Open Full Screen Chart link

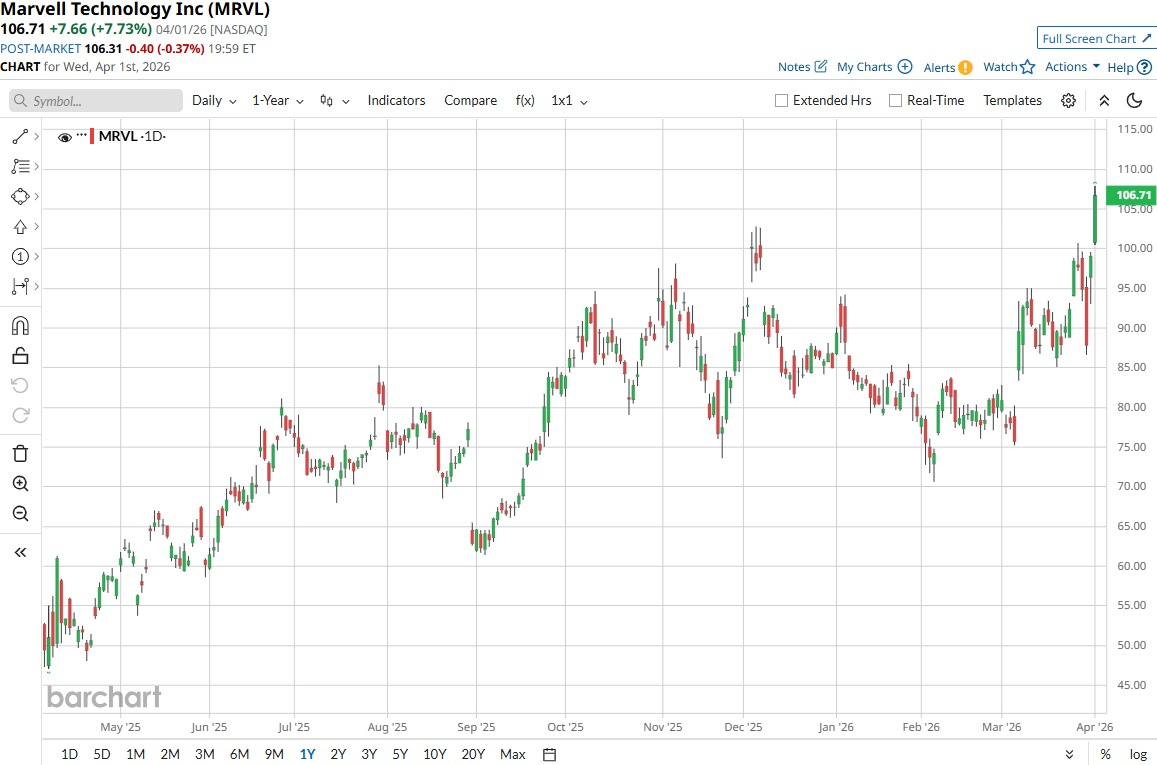[1096, 38]
